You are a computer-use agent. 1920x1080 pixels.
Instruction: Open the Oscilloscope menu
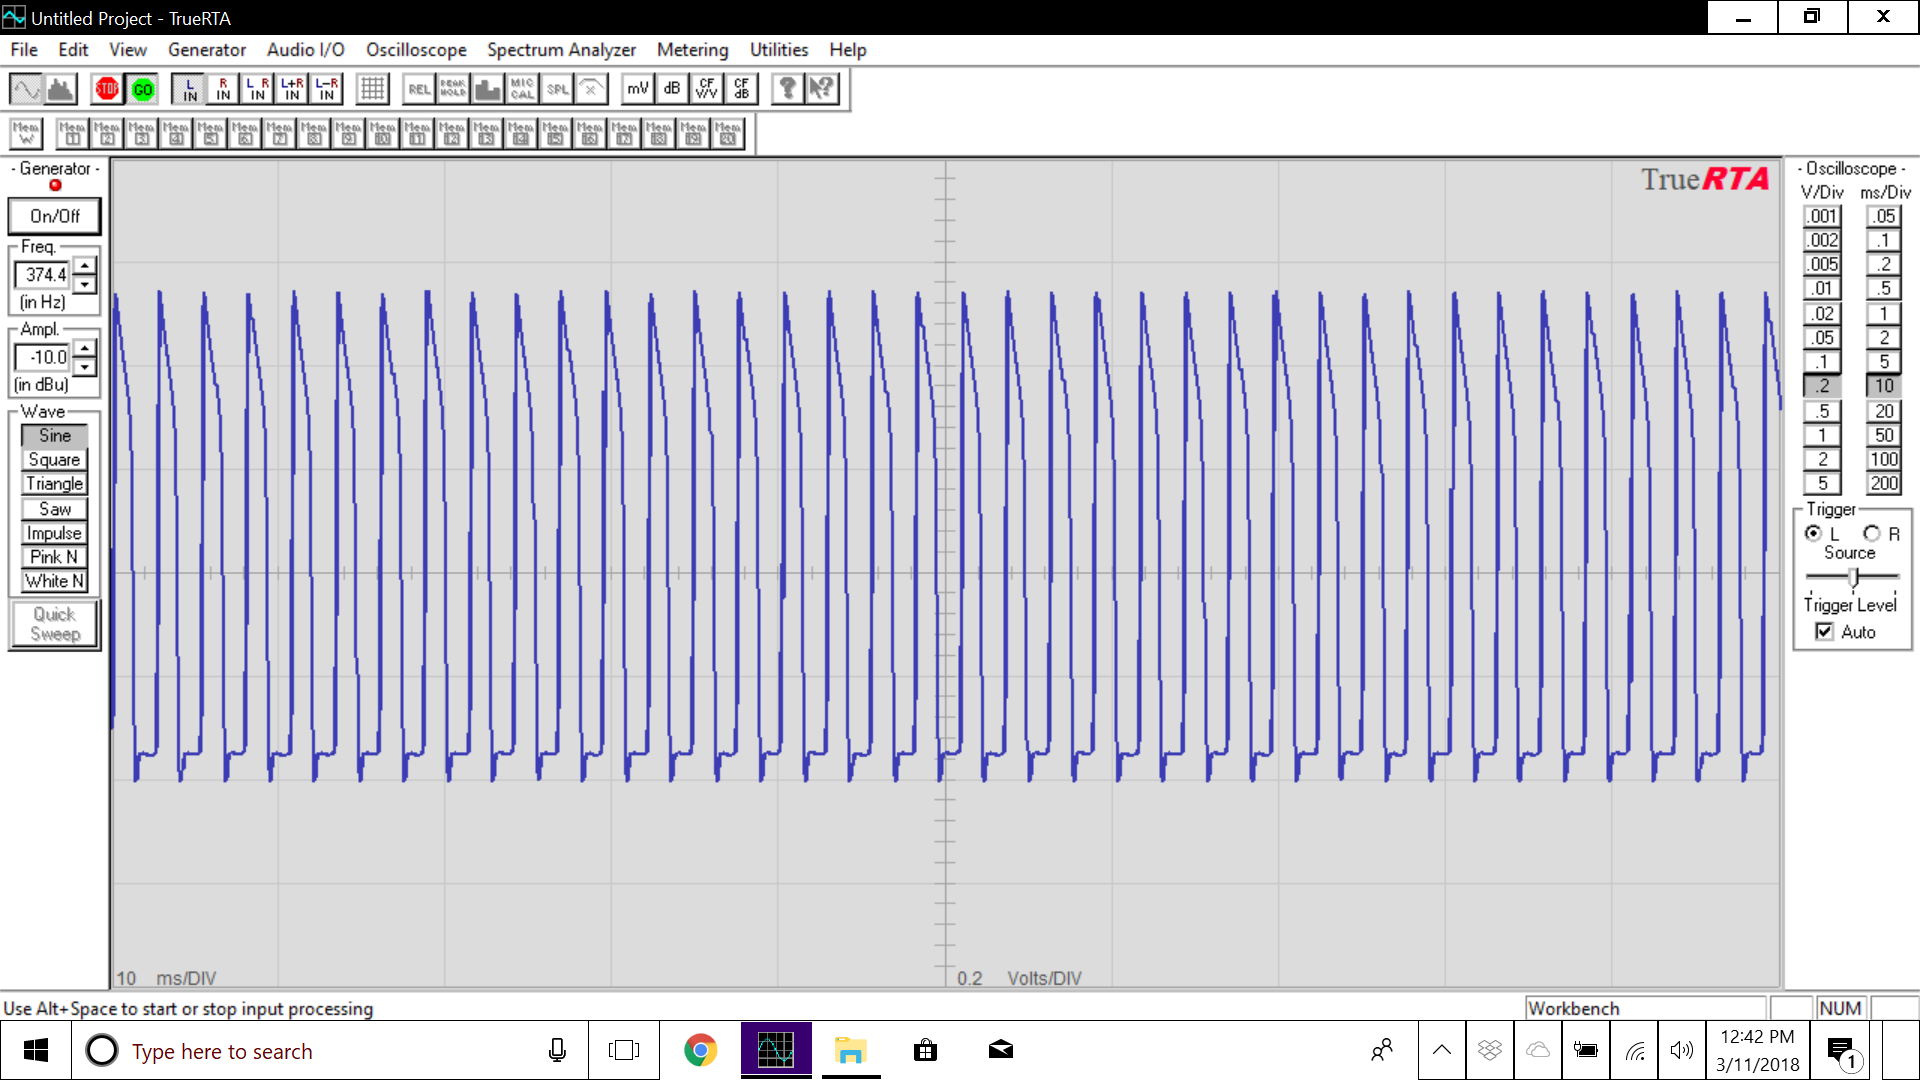[x=416, y=50]
